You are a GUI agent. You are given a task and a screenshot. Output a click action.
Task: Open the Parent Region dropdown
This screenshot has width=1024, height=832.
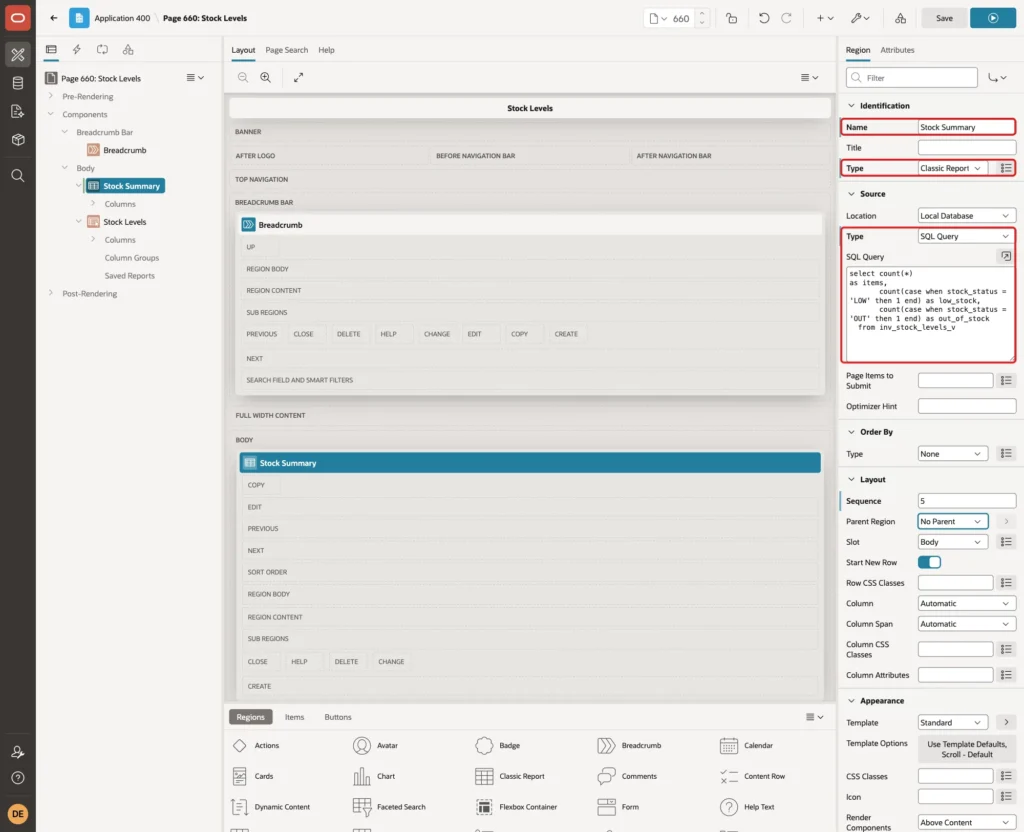coord(952,522)
